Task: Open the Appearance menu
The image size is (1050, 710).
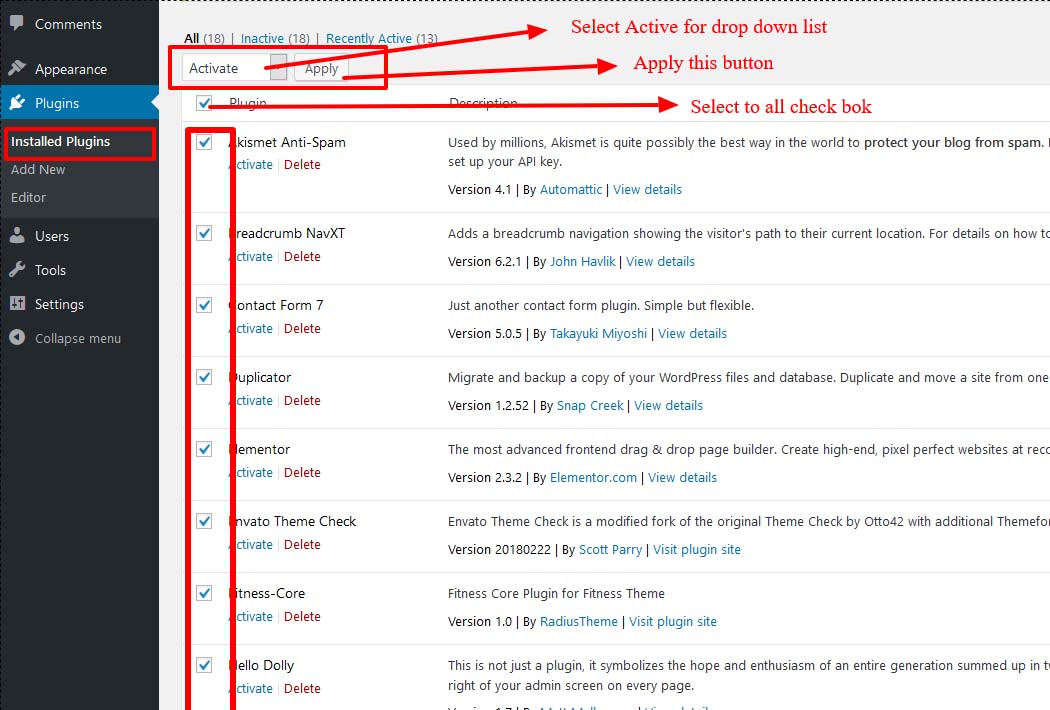Action: tap(71, 69)
